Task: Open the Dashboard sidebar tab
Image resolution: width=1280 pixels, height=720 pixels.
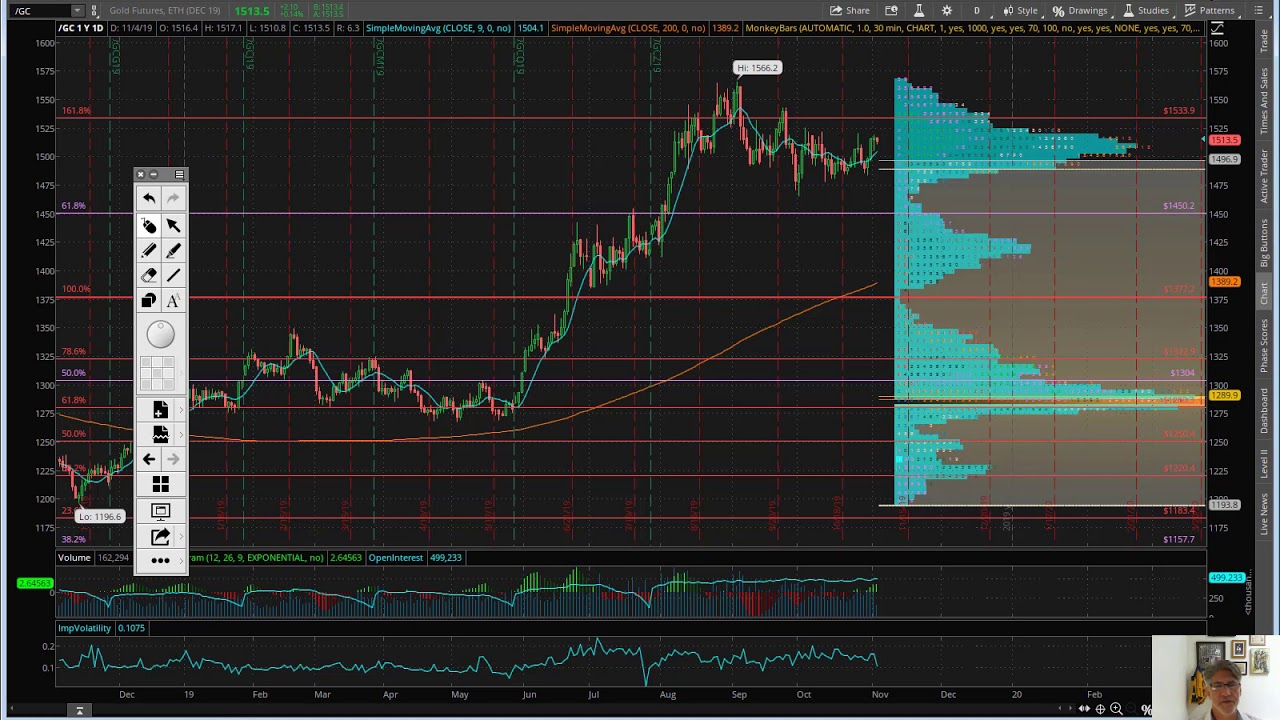Action: click(1264, 410)
